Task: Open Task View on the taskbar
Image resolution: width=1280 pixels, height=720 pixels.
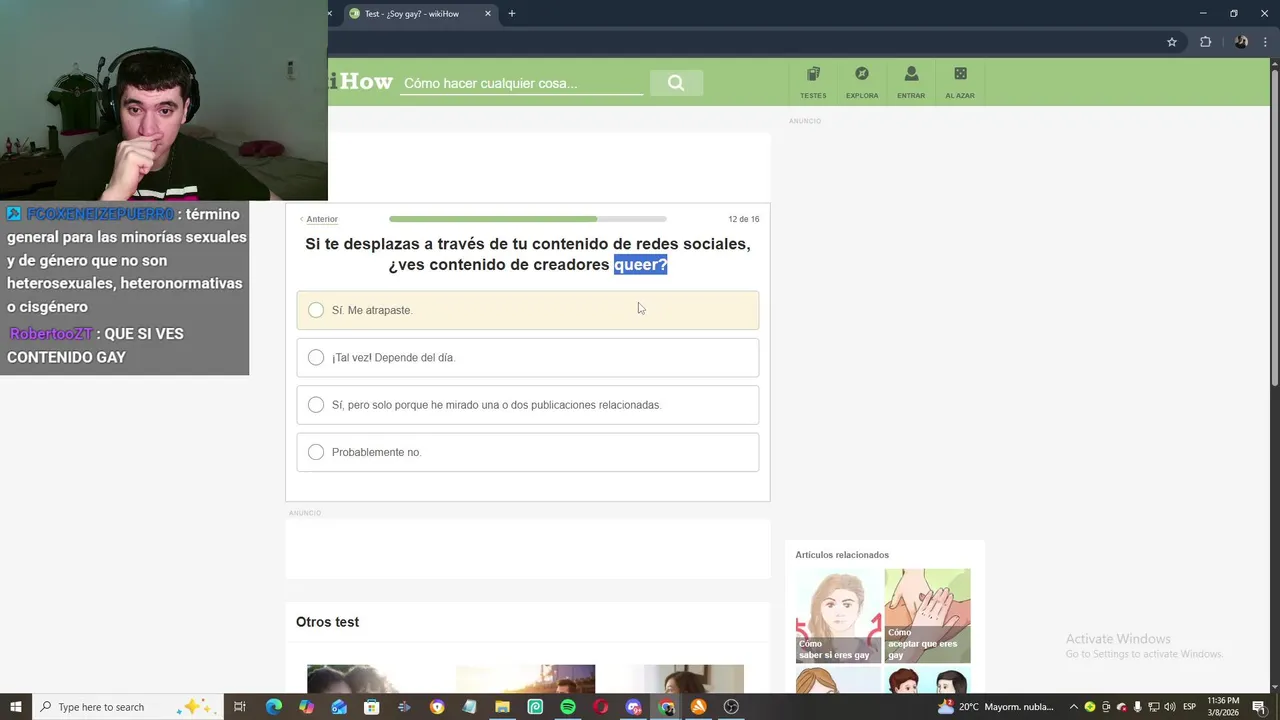Action: (x=240, y=707)
